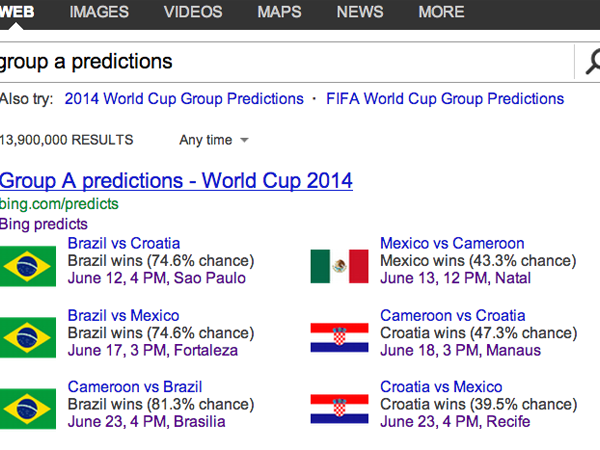Click Croatia flag beside Croatia vs Mexico
The image size is (600, 450).
click(340, 408)
